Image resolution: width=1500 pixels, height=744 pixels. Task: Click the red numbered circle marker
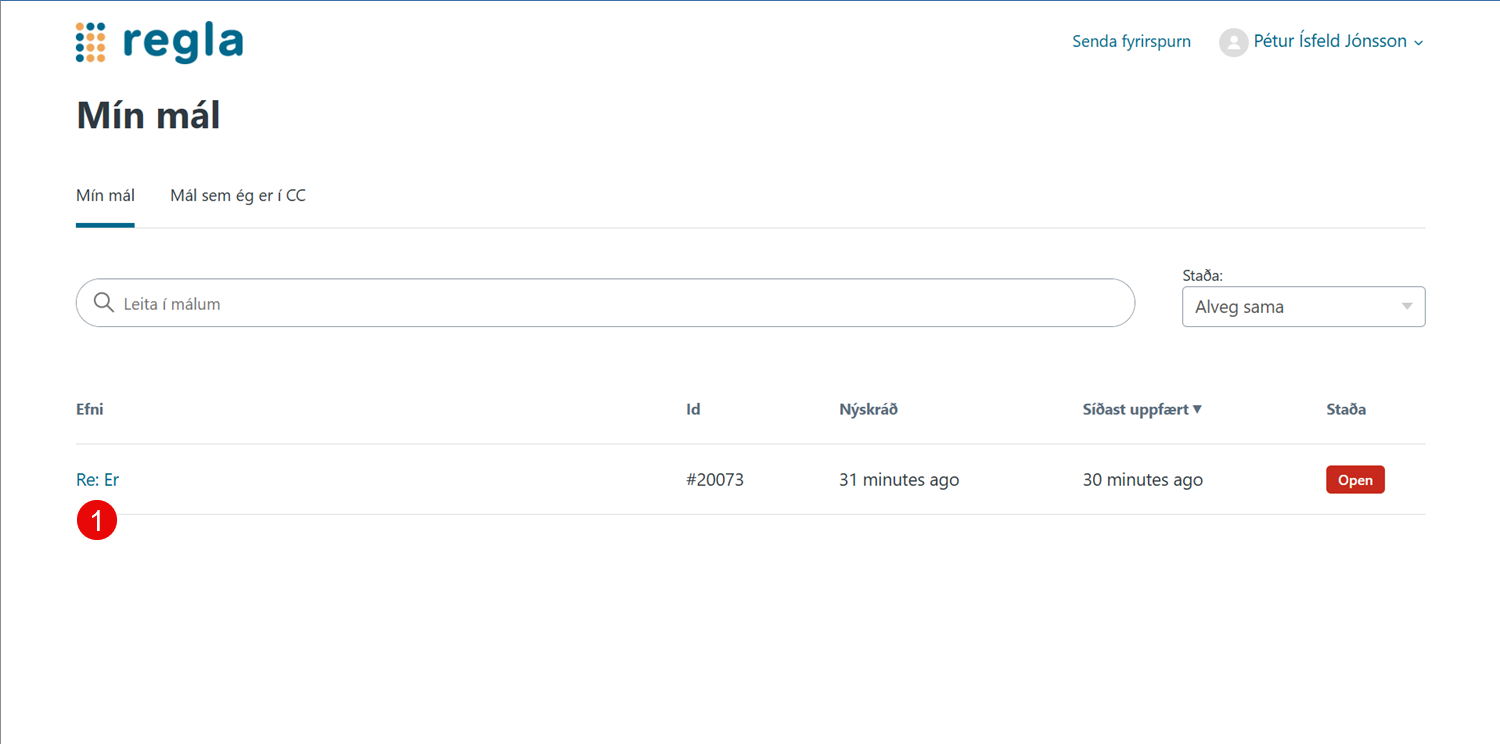tap(97, 520)
